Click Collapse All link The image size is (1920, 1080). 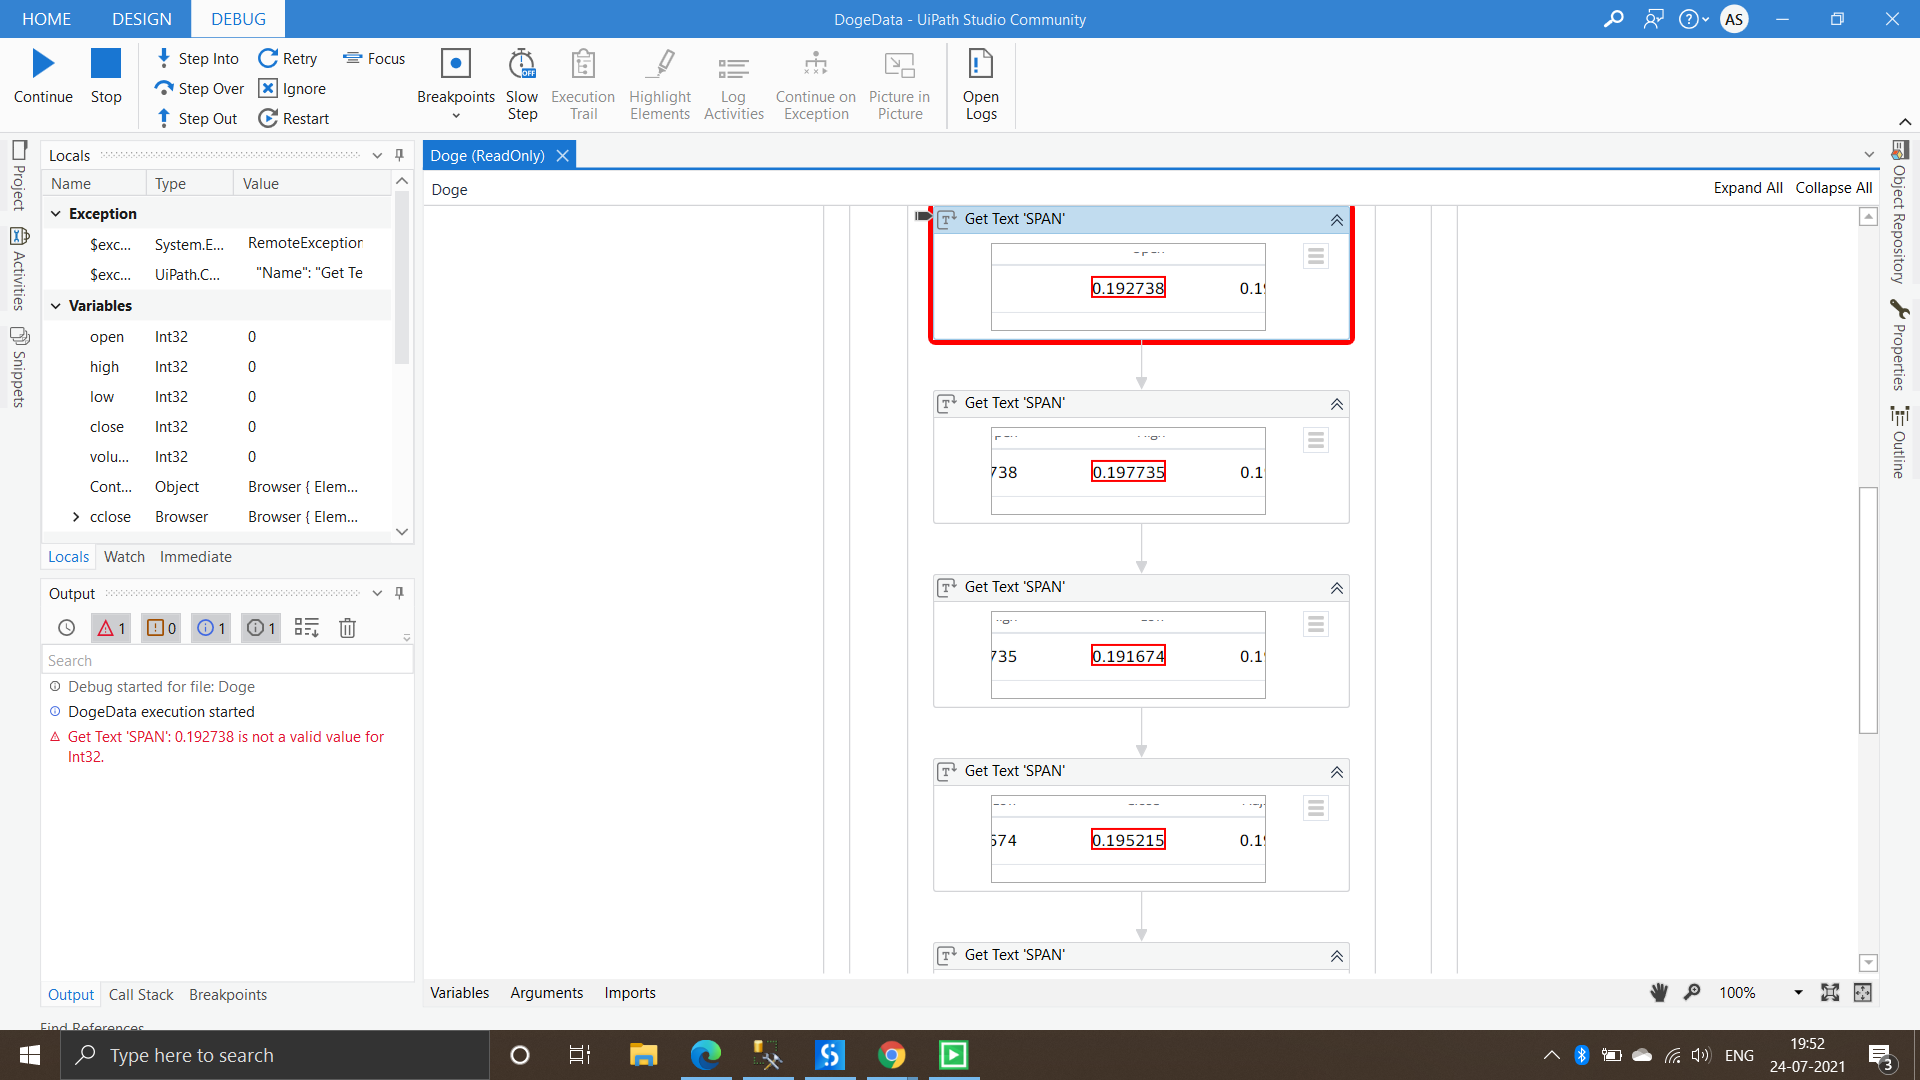click(x=1833, y=188)
